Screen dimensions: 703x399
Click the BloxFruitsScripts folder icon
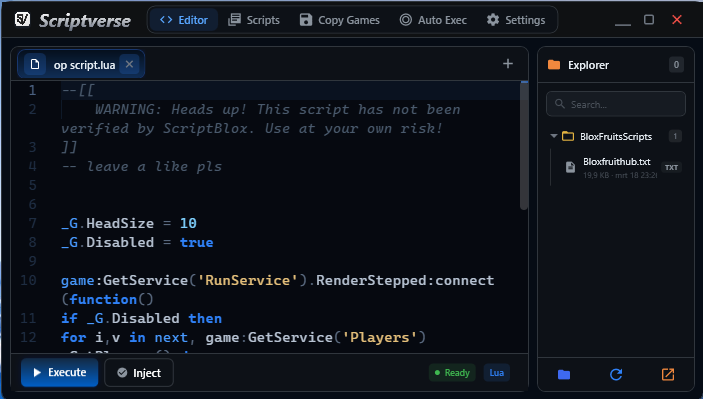pos(568,136)
